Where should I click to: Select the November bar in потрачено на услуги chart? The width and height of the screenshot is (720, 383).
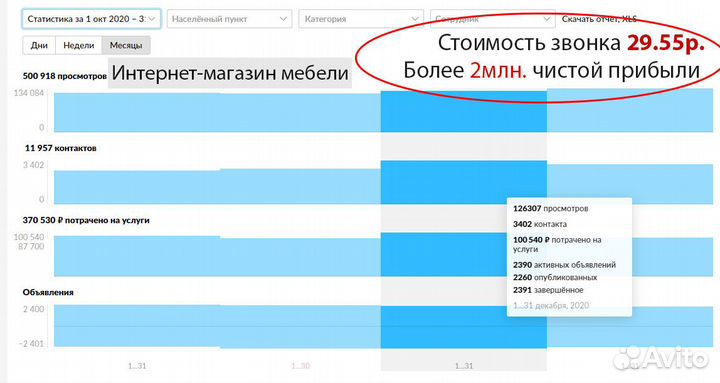(x=300, y=257)
